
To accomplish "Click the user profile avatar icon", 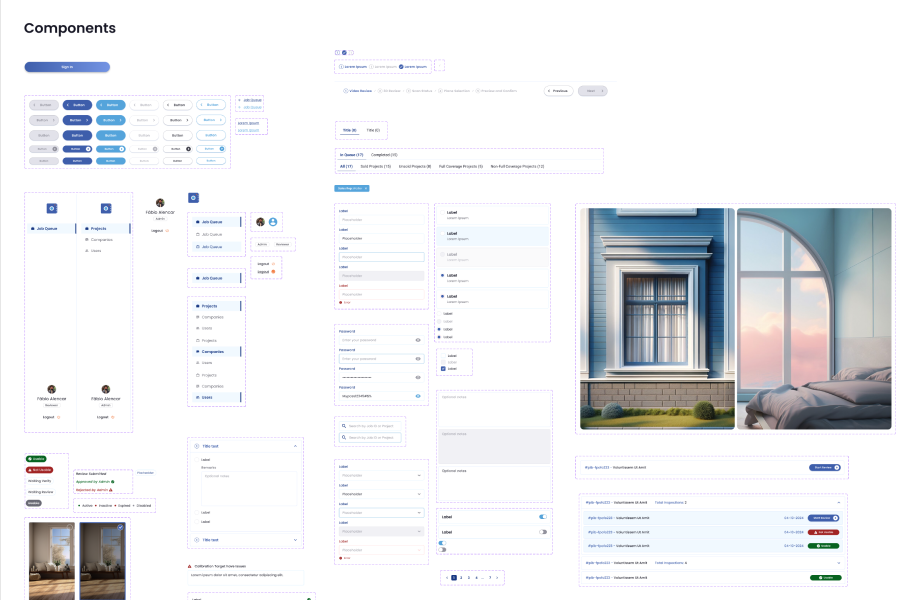I will click(273, 223).
